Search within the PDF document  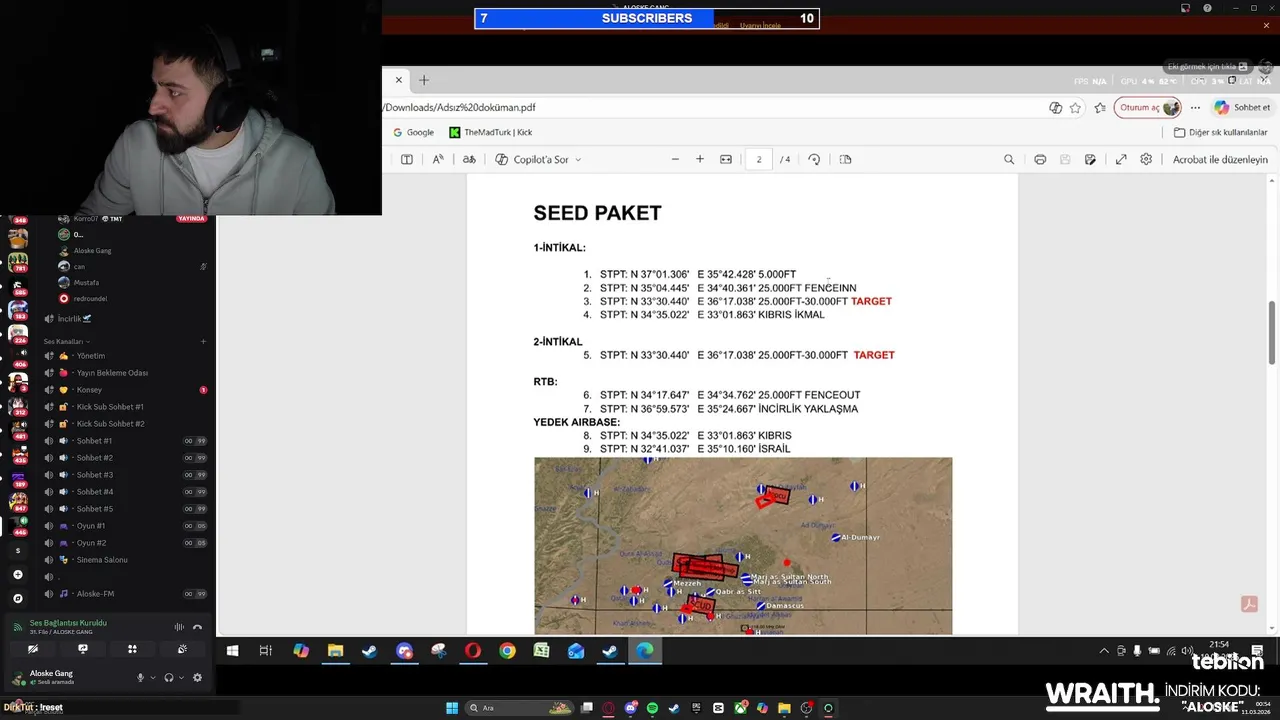(1009, 159)
